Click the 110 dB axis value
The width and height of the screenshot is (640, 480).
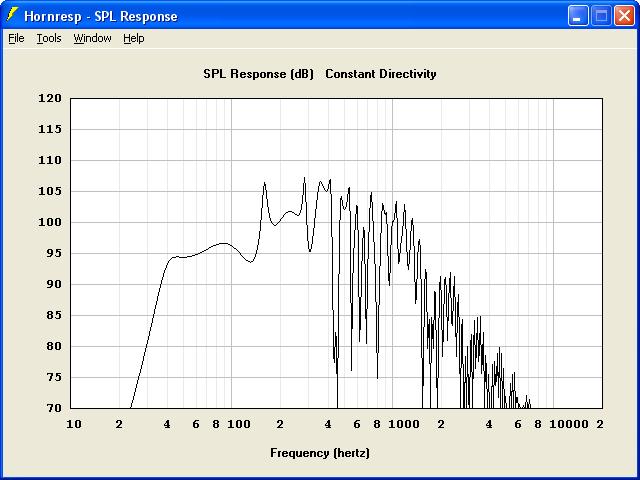(x=50, y=160)
